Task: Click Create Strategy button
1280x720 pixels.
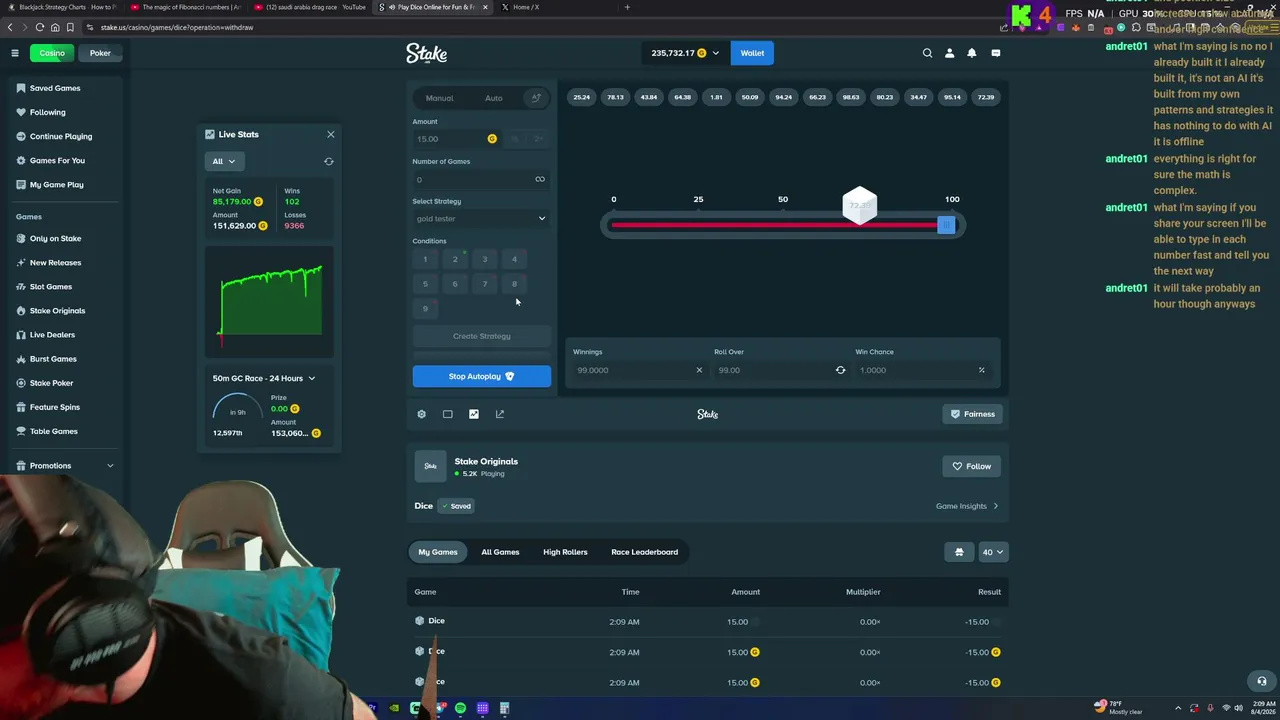Action: (481, 336)
